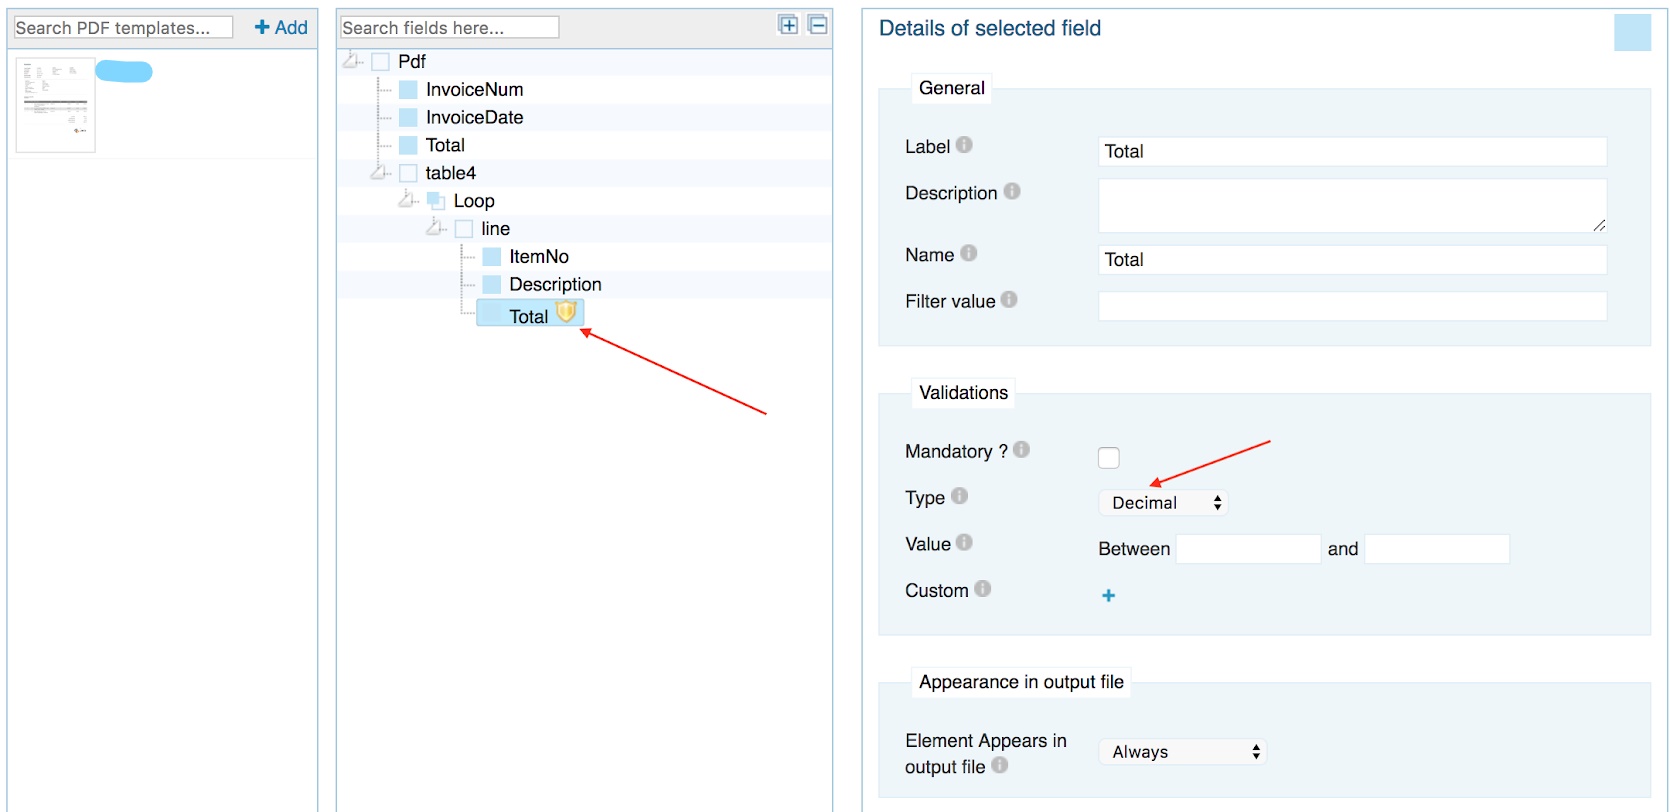Screen dimensions: 1670x812
Task: Click the info icon beside Type
Action: tap(959, 496)
